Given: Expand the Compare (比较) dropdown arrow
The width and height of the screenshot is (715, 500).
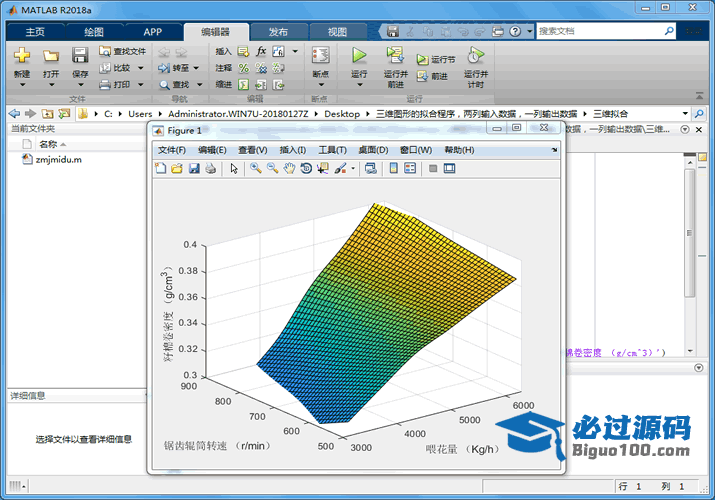Looking at the screenshot, I should [140, 68].
